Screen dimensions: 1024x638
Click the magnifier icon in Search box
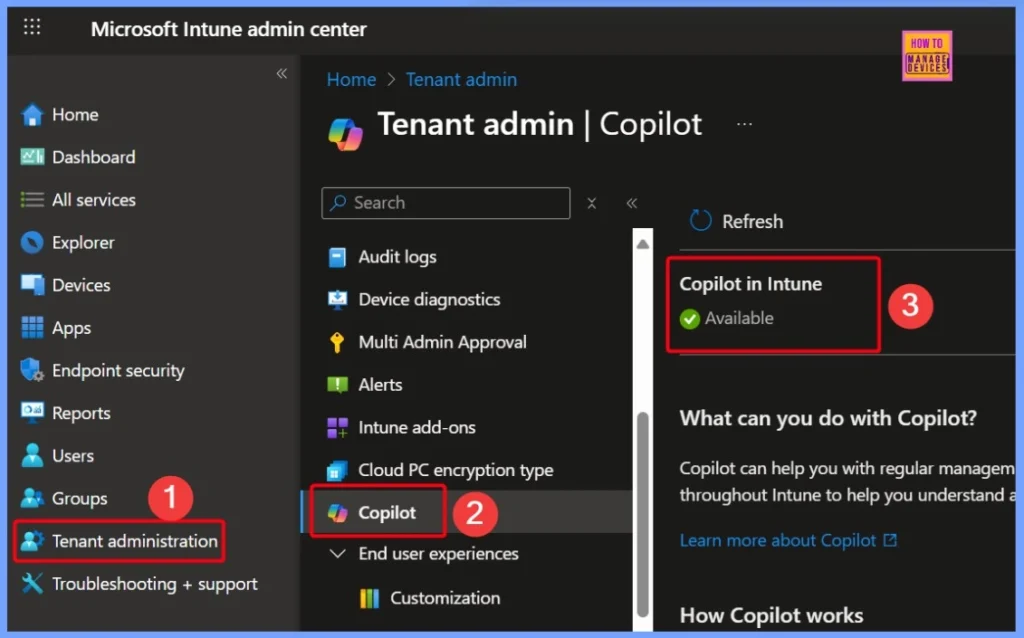(x=338, y=202)
